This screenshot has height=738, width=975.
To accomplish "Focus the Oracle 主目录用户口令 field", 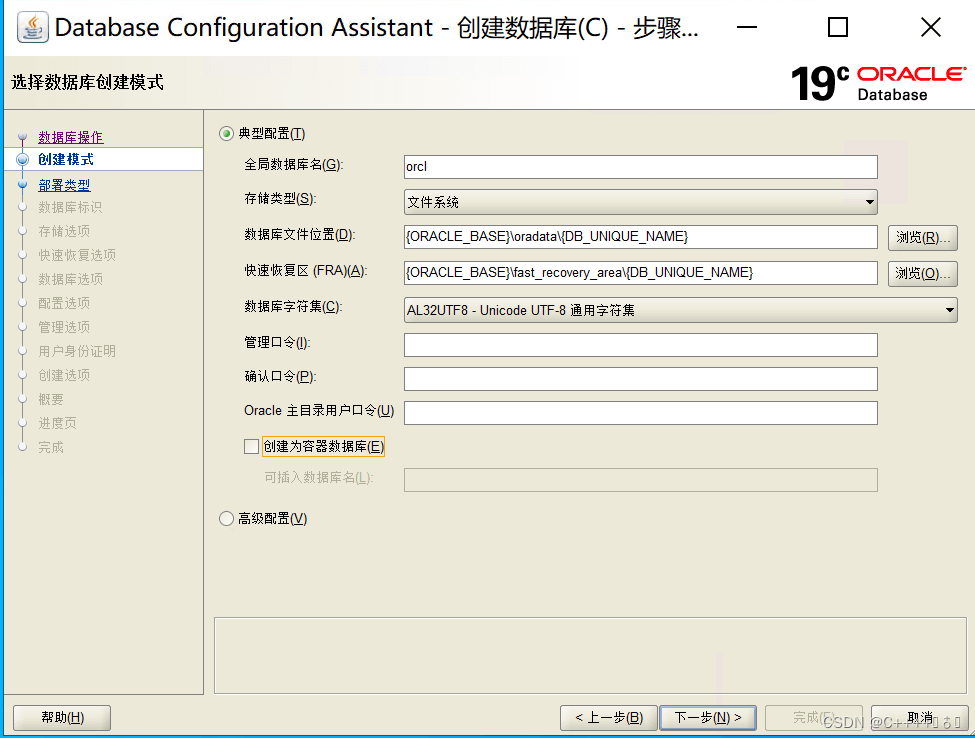I will [640, 413].
